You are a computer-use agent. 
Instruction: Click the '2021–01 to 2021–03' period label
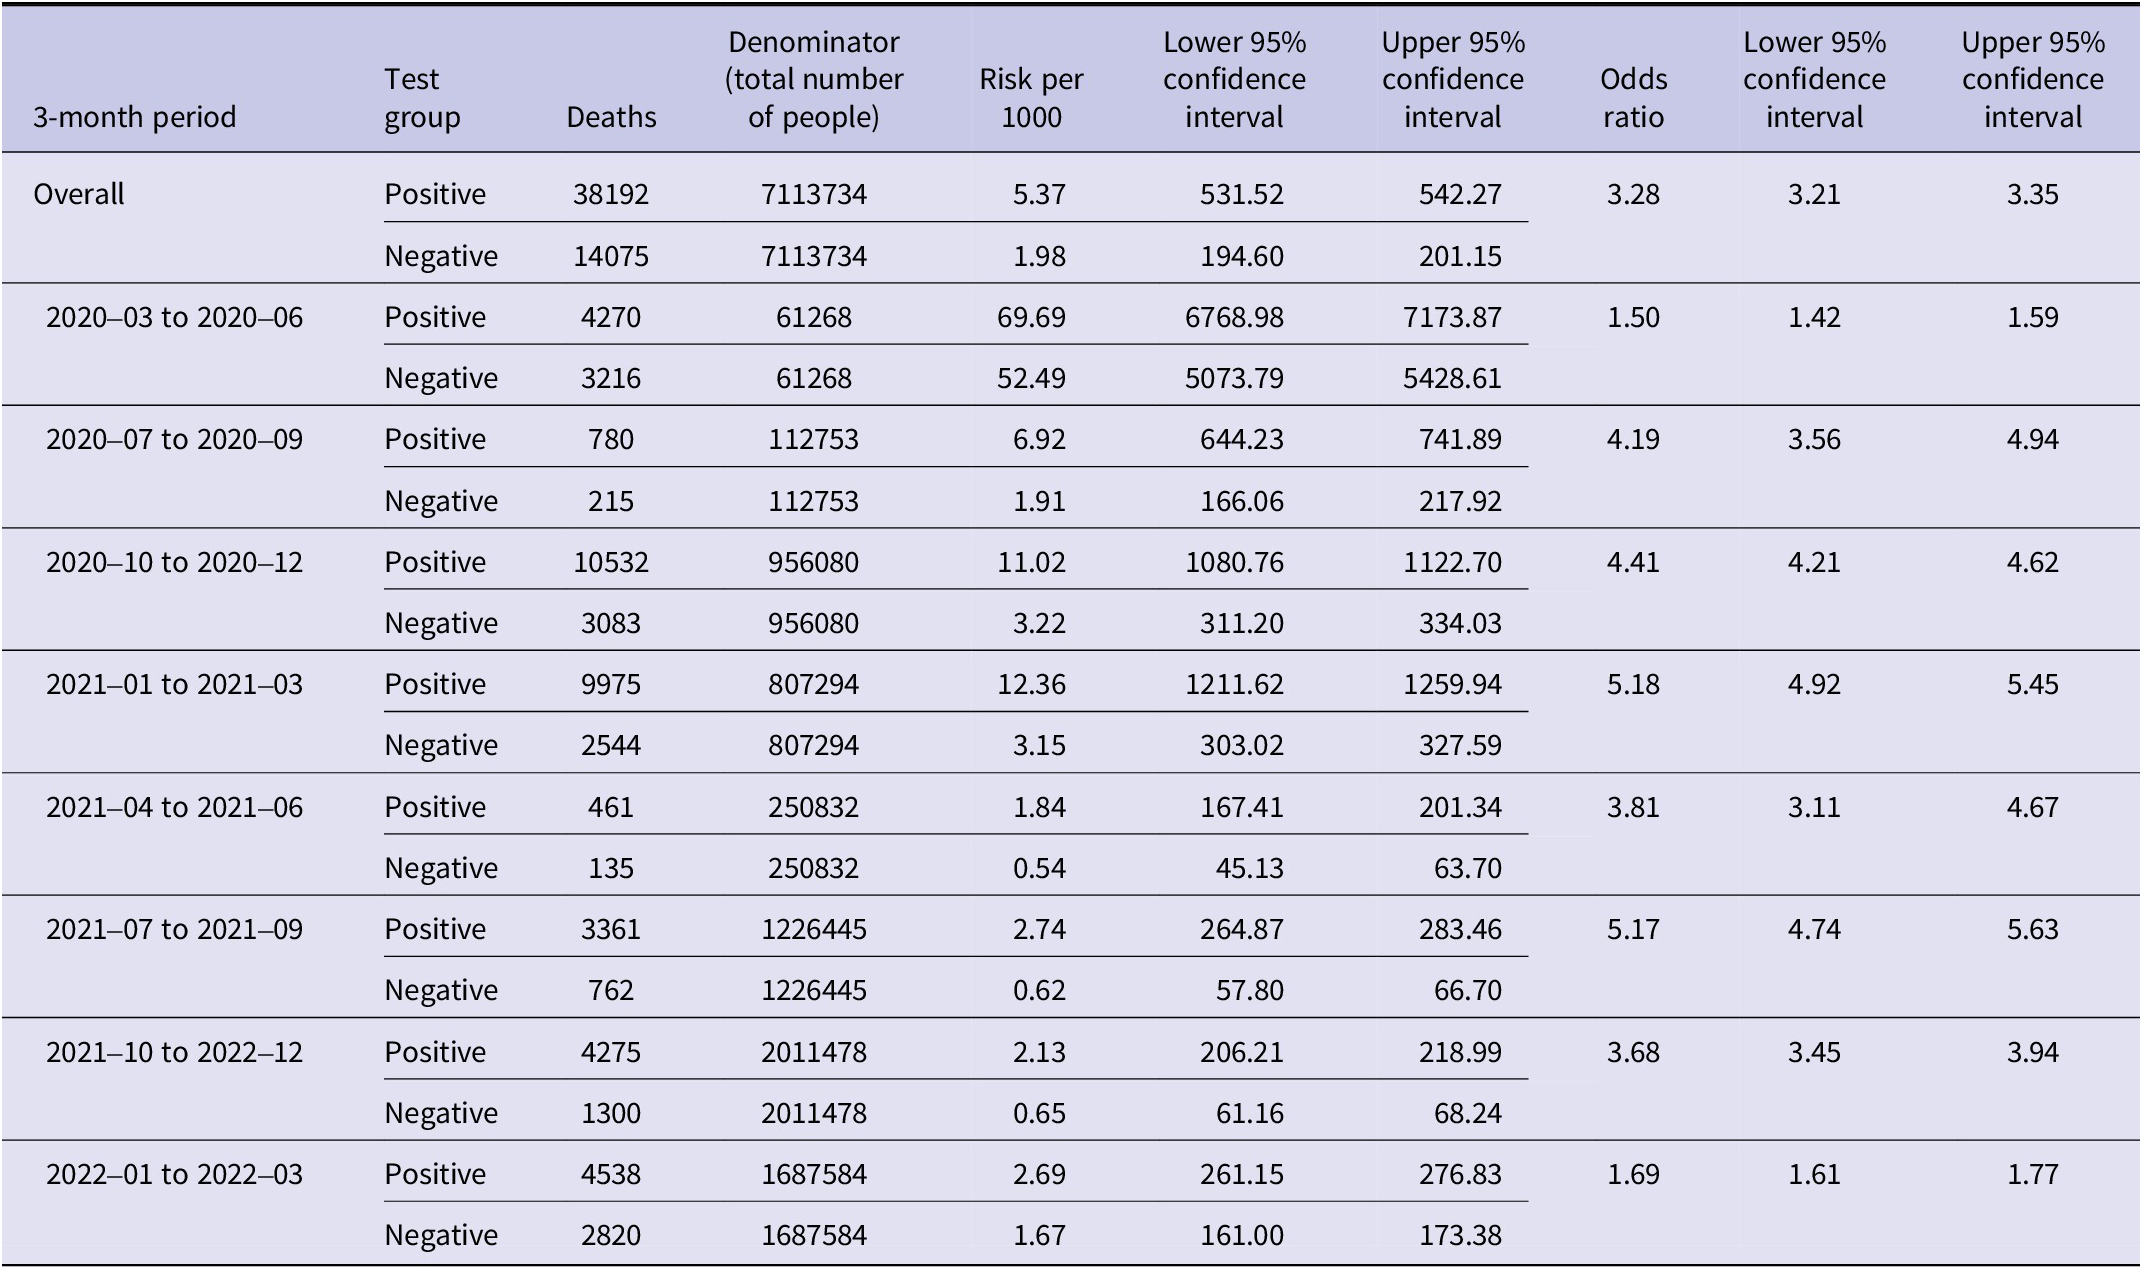174,684
